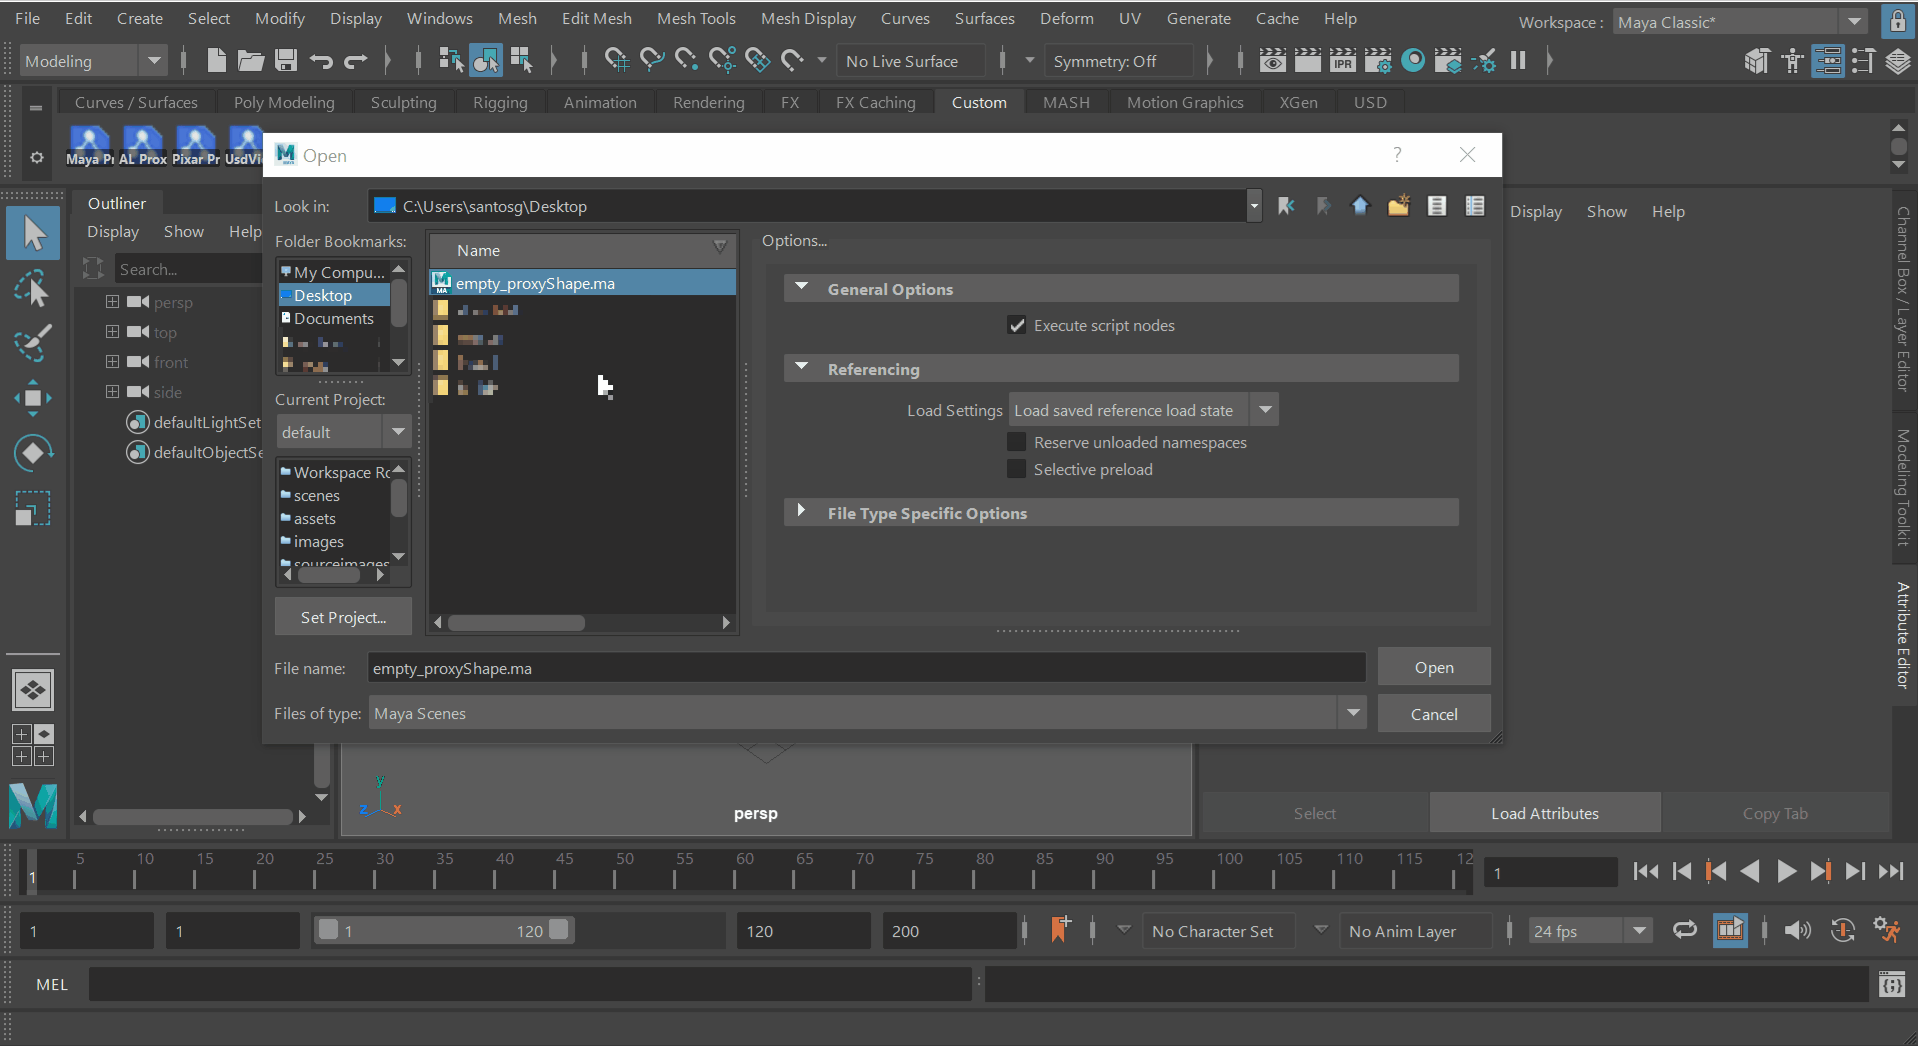Screen dimensions: 1918x1046
Task: Pause viewport updates using the pause icon
Action: pyautogui.click(x=1519, y=60)
